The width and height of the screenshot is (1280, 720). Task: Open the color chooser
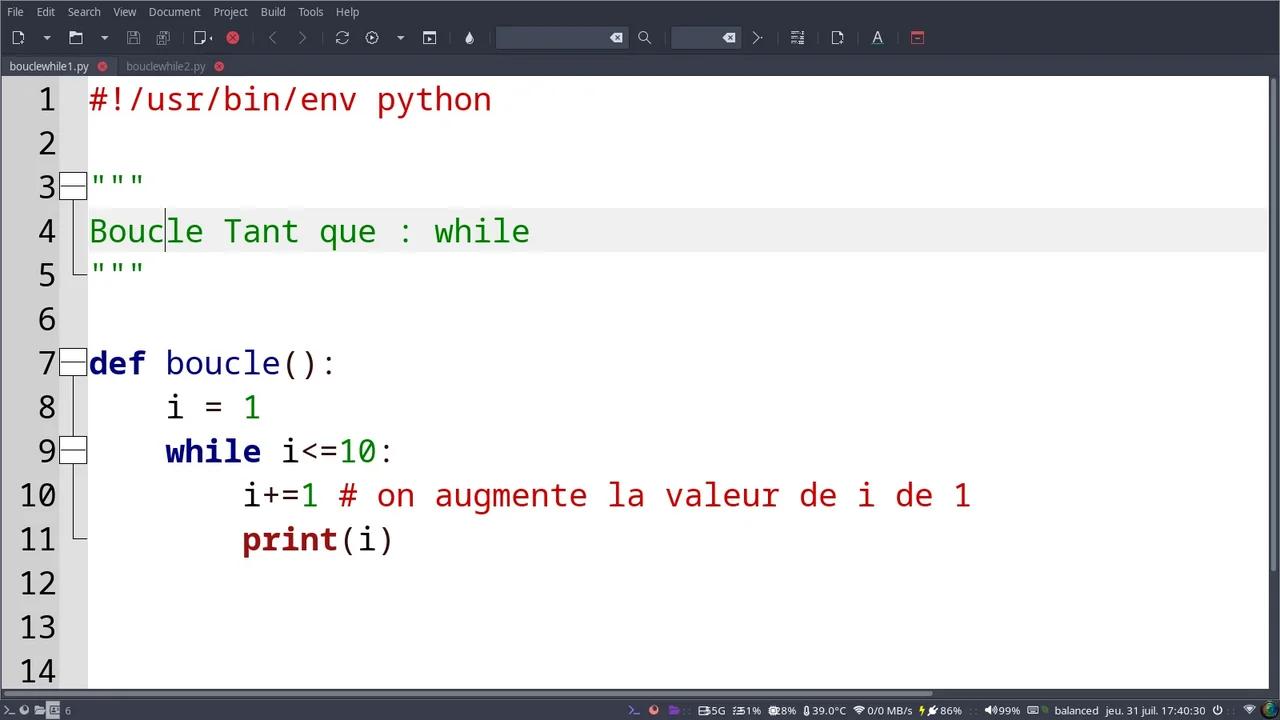469,37
